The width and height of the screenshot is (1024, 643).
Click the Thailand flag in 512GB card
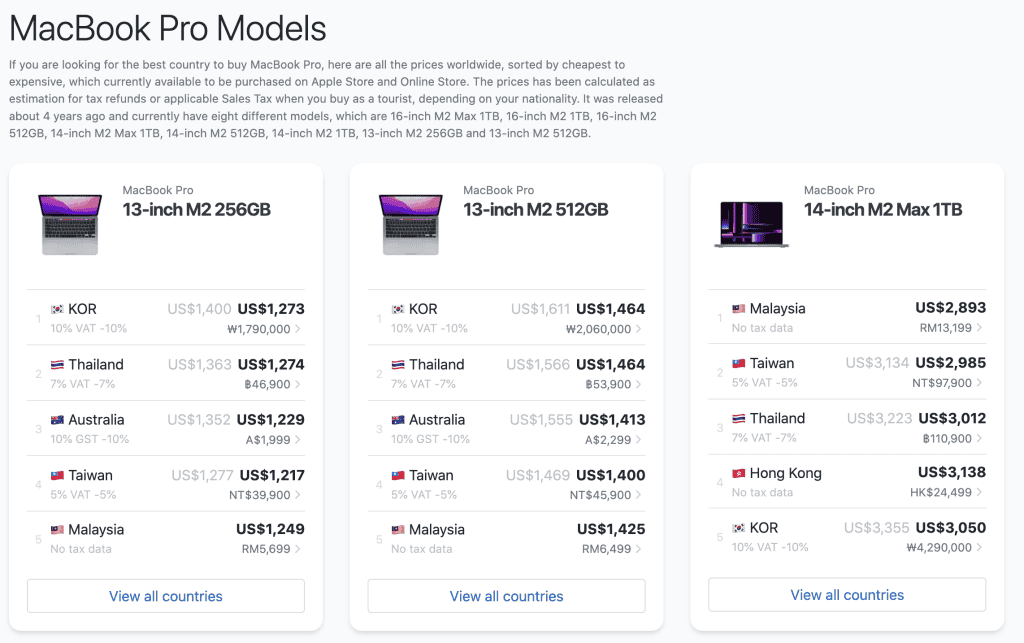[x=398, y=365]
